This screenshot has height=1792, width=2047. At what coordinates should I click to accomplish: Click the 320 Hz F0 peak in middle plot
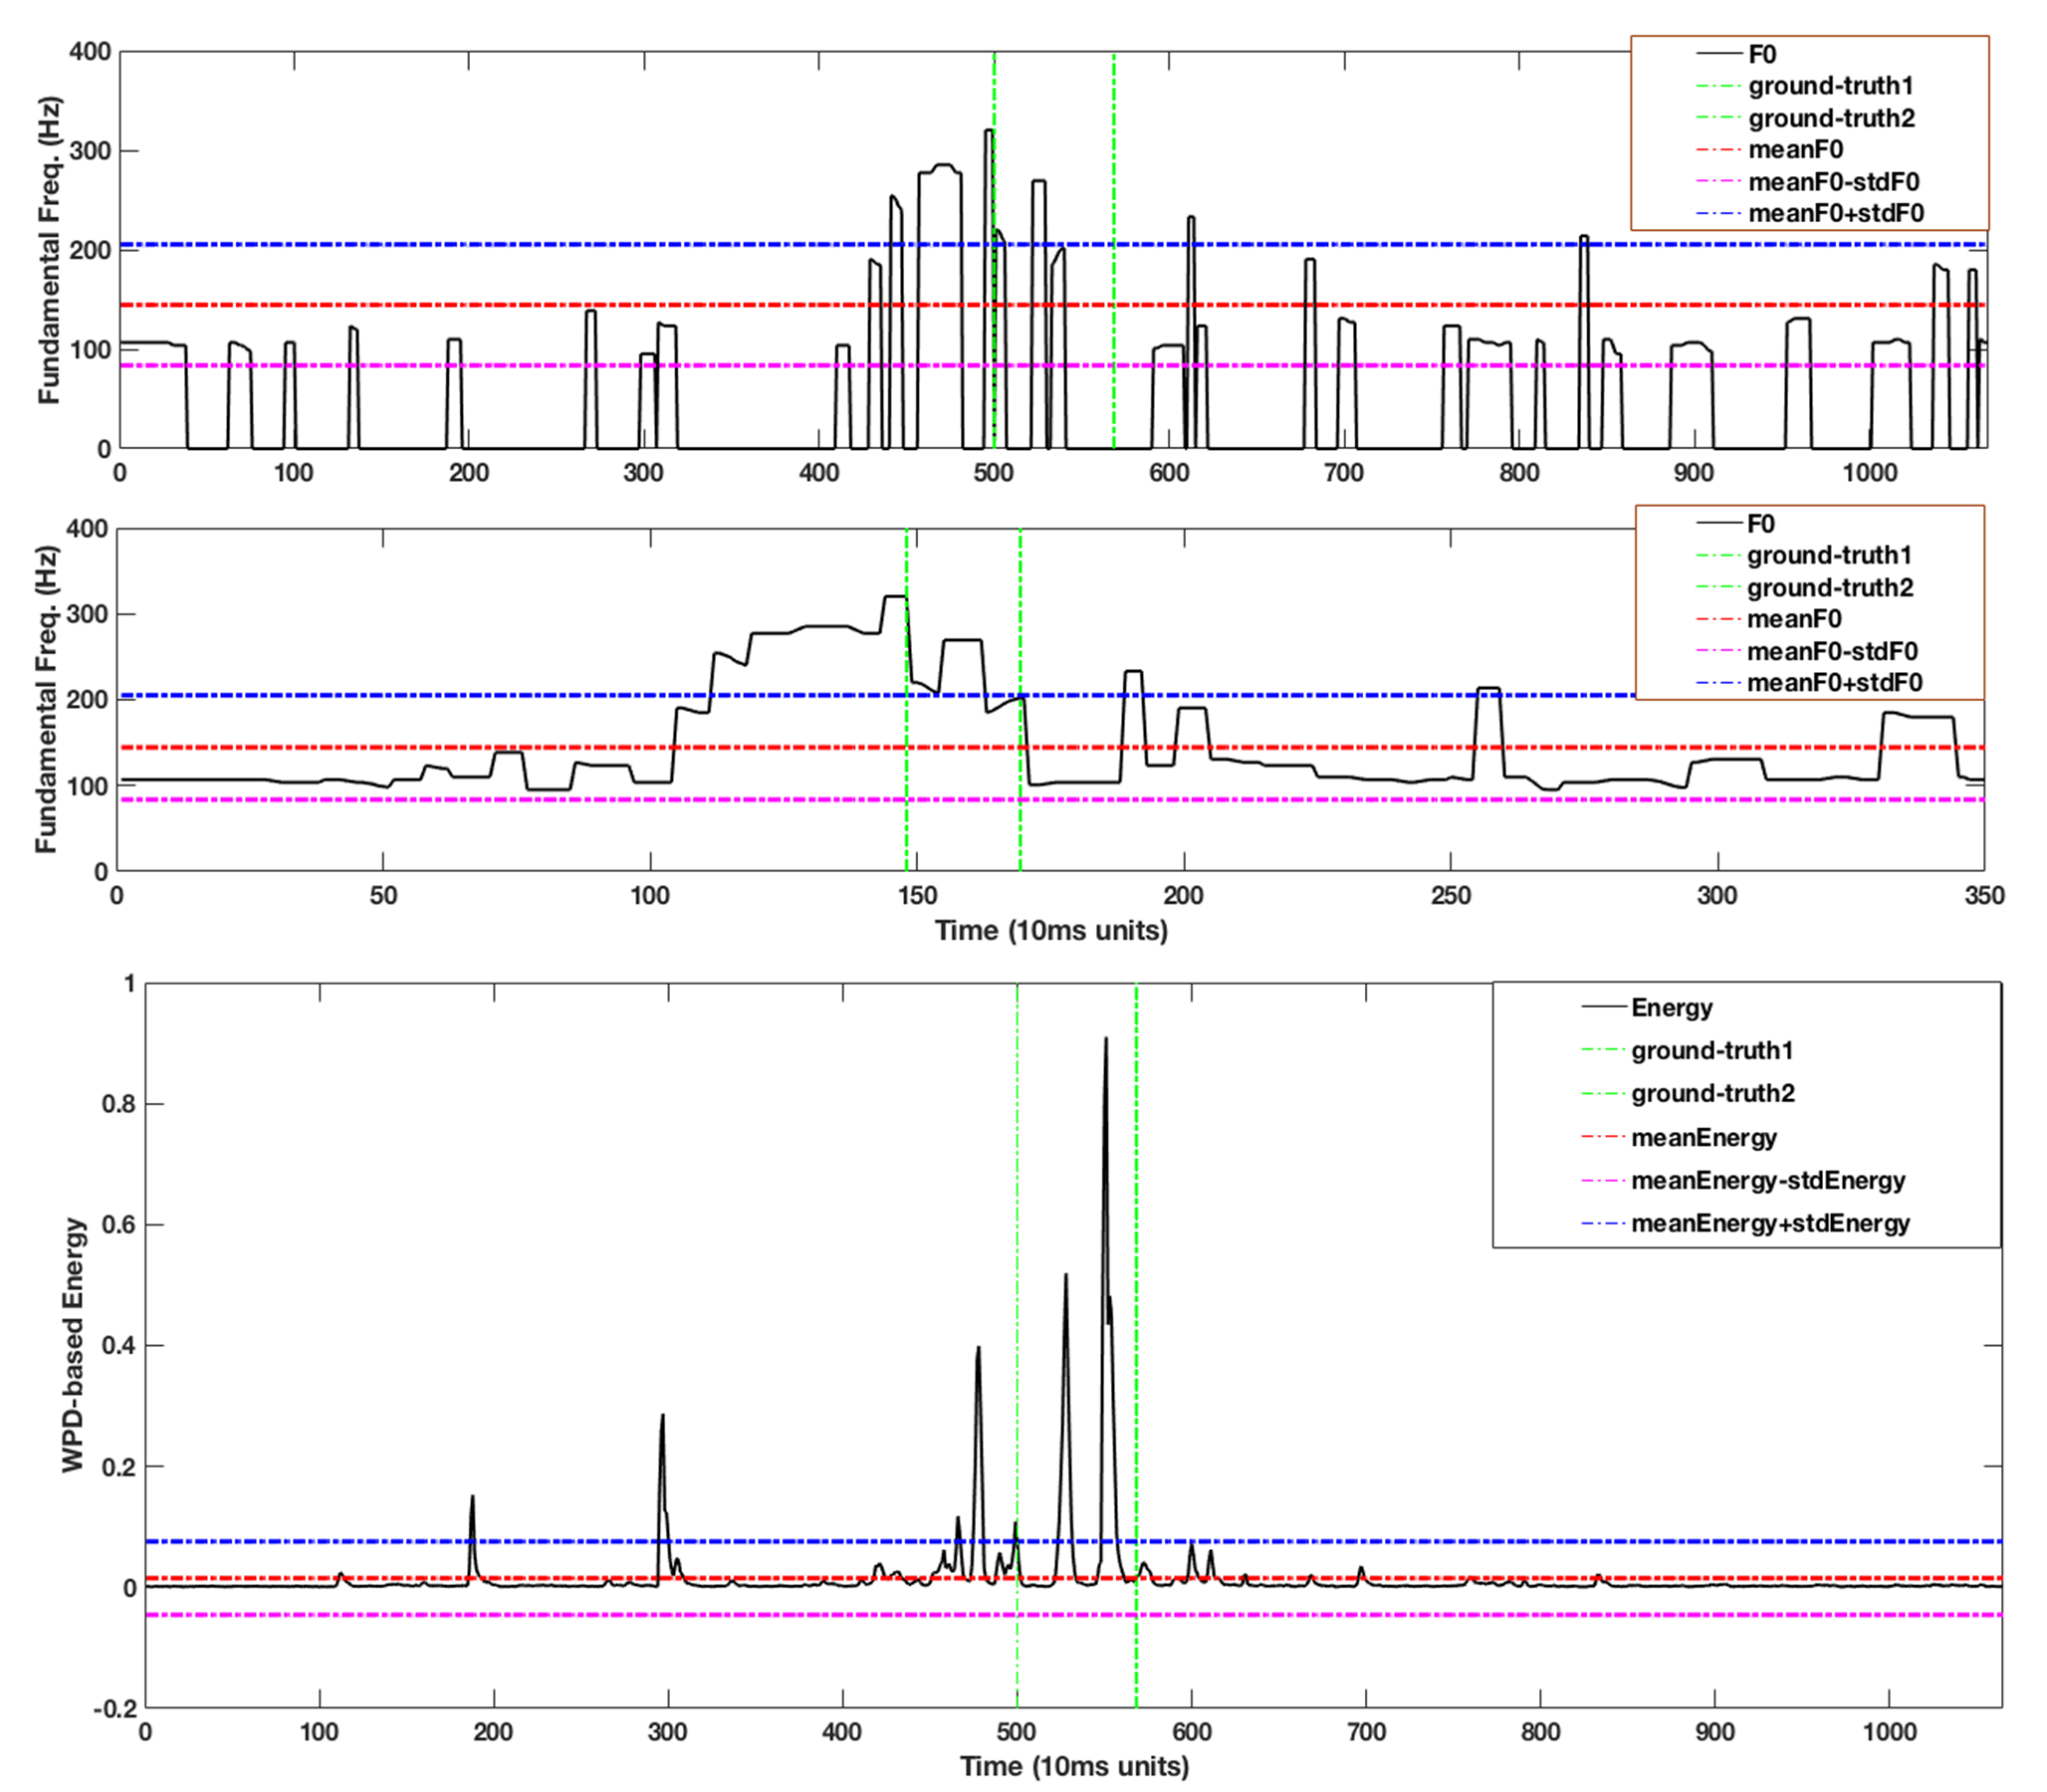(x=894, y=597)
